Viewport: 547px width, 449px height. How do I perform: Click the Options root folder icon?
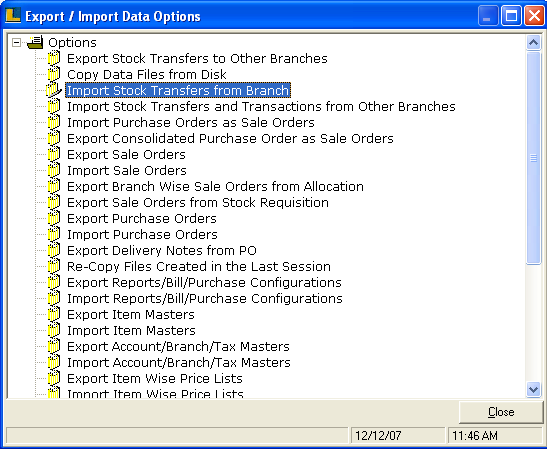click(x=36, y=42)
